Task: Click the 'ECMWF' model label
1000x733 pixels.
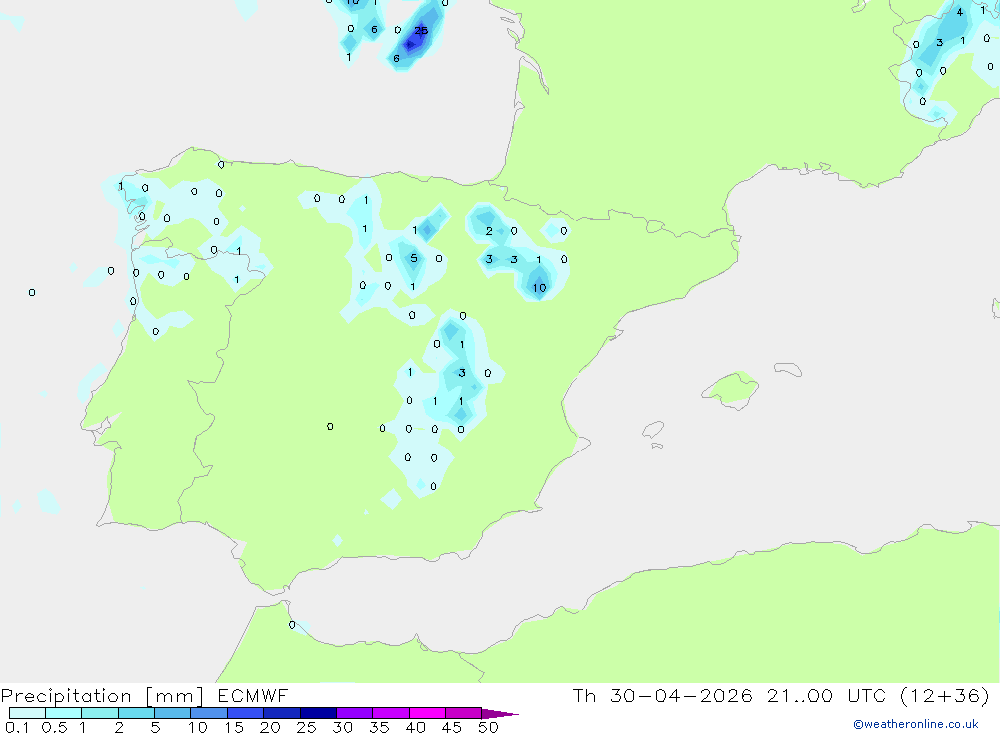Action: (x=253, y=695)
